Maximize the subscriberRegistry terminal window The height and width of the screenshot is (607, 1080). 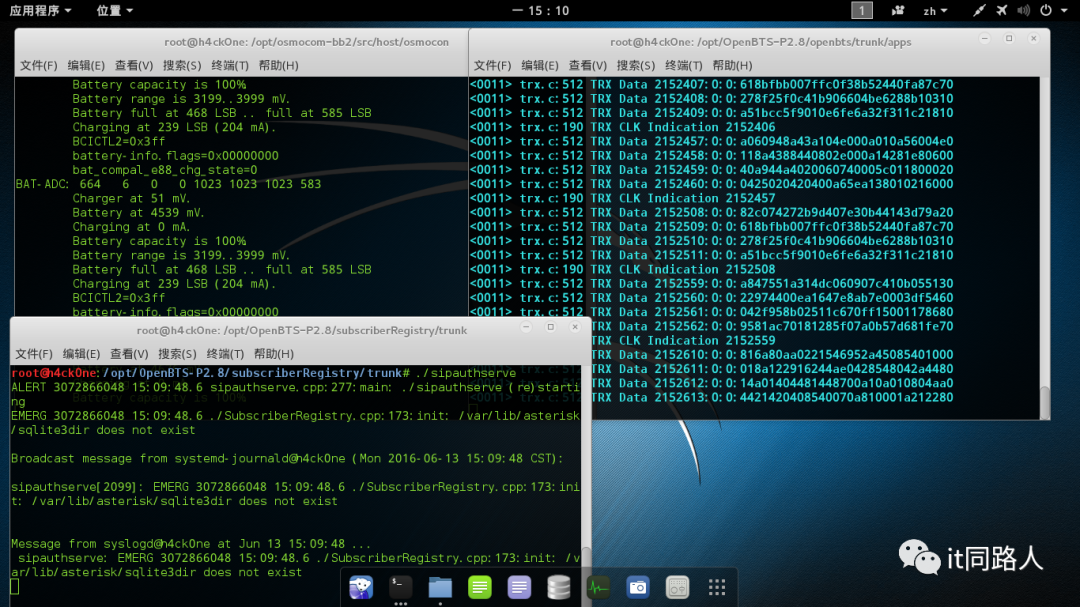[550, 327]
